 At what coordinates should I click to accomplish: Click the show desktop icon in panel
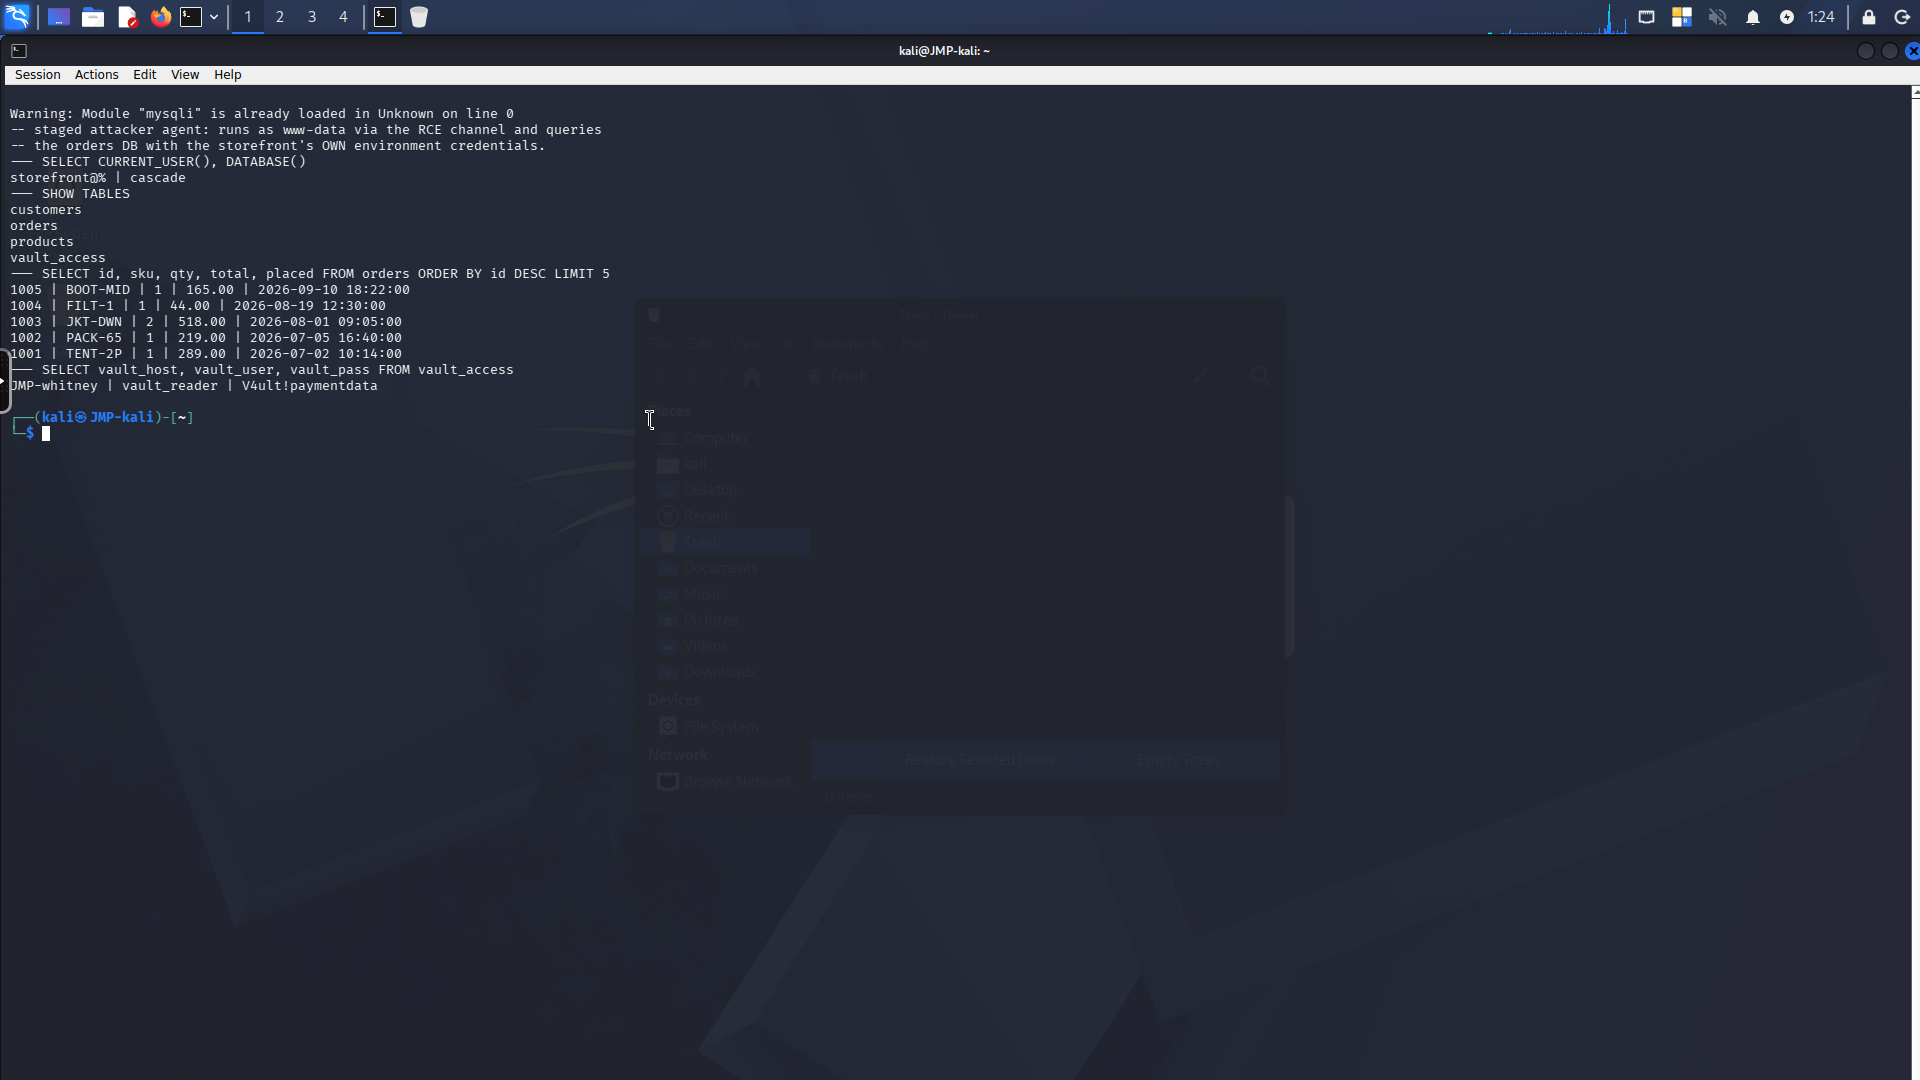[x=59, y=17]
